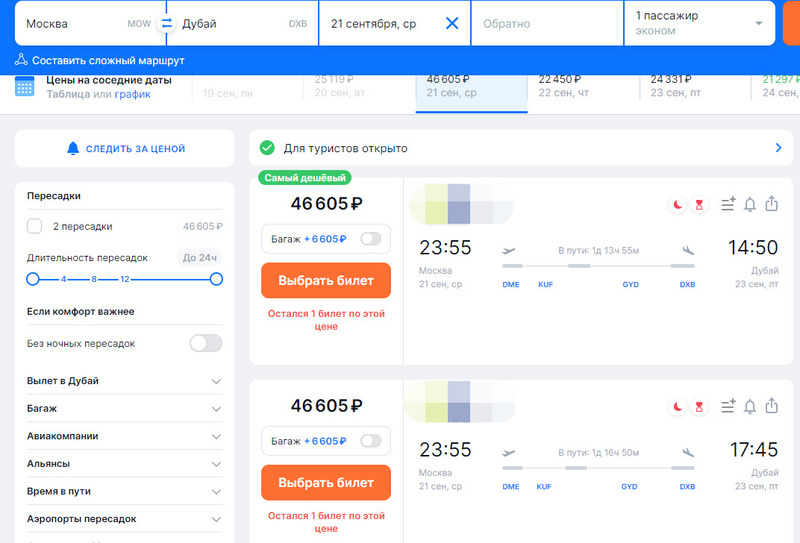Screen dimensions: 800x543
Task: Clear the departure date with X icon
Action: [452, 23]
